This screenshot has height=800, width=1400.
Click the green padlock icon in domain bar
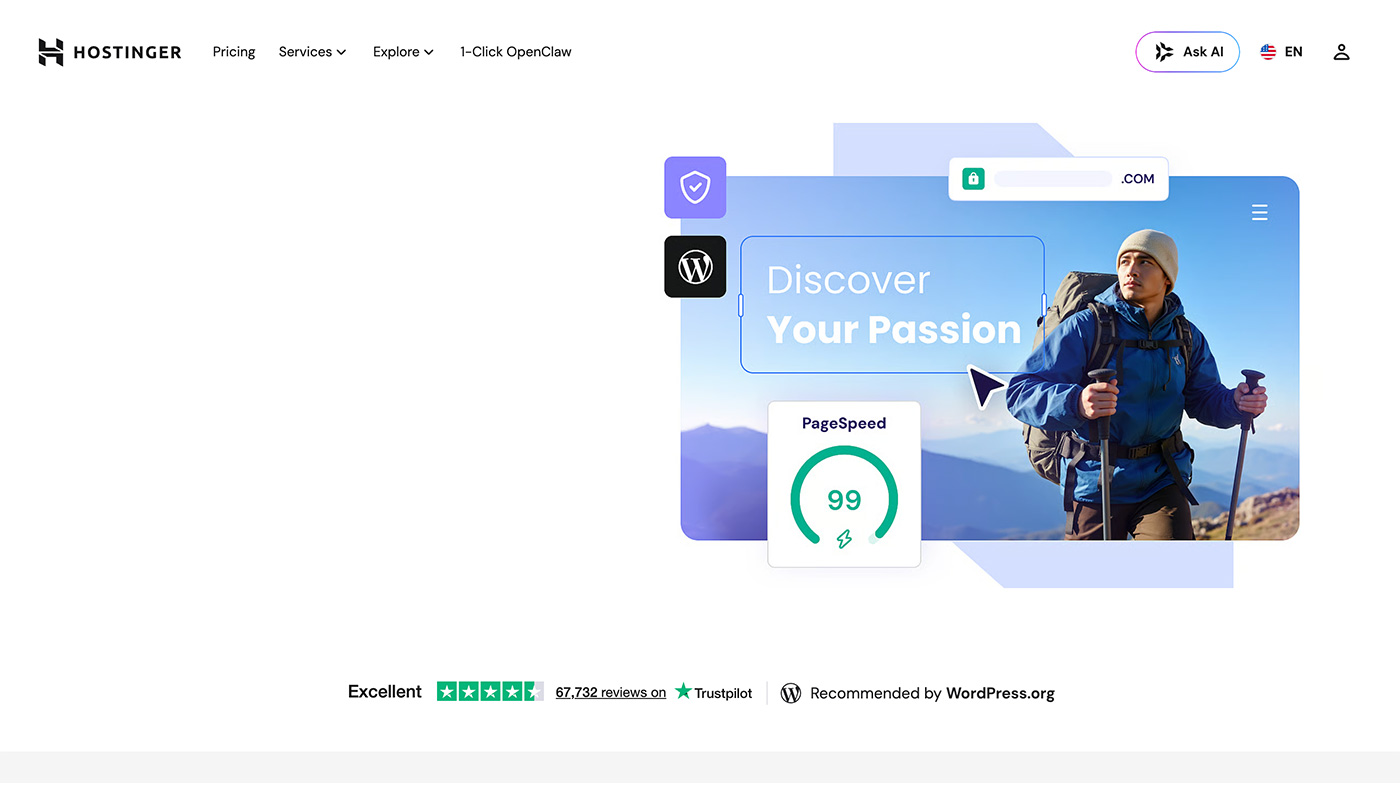click(973, 179)
